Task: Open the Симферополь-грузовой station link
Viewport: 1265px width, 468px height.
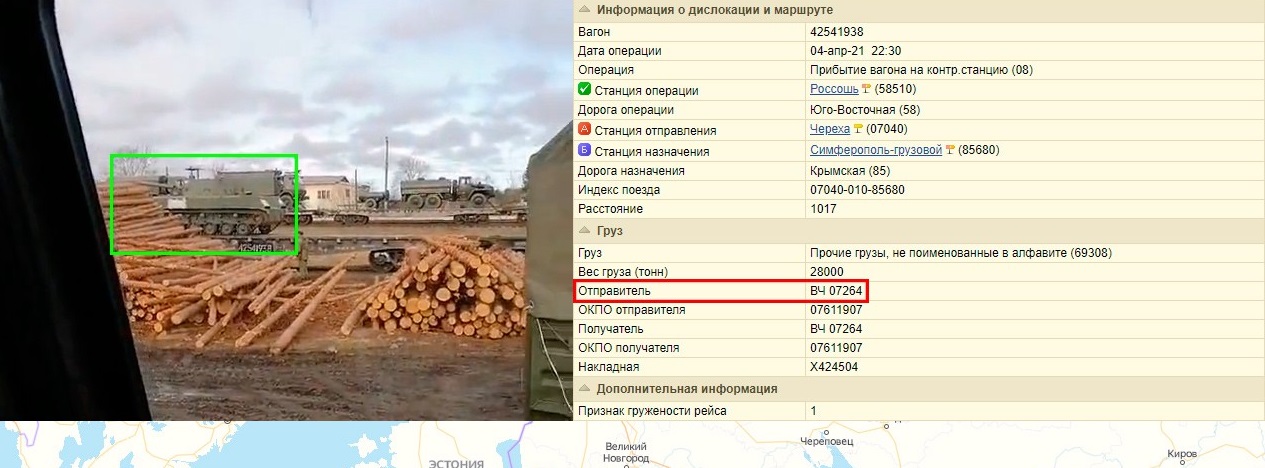Action: click(x=876, y=150)
